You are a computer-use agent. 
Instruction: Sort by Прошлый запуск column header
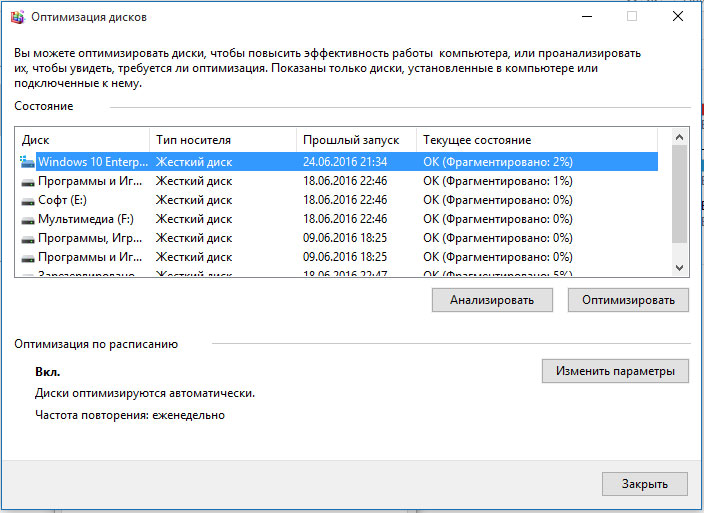[x=356, y=140]
